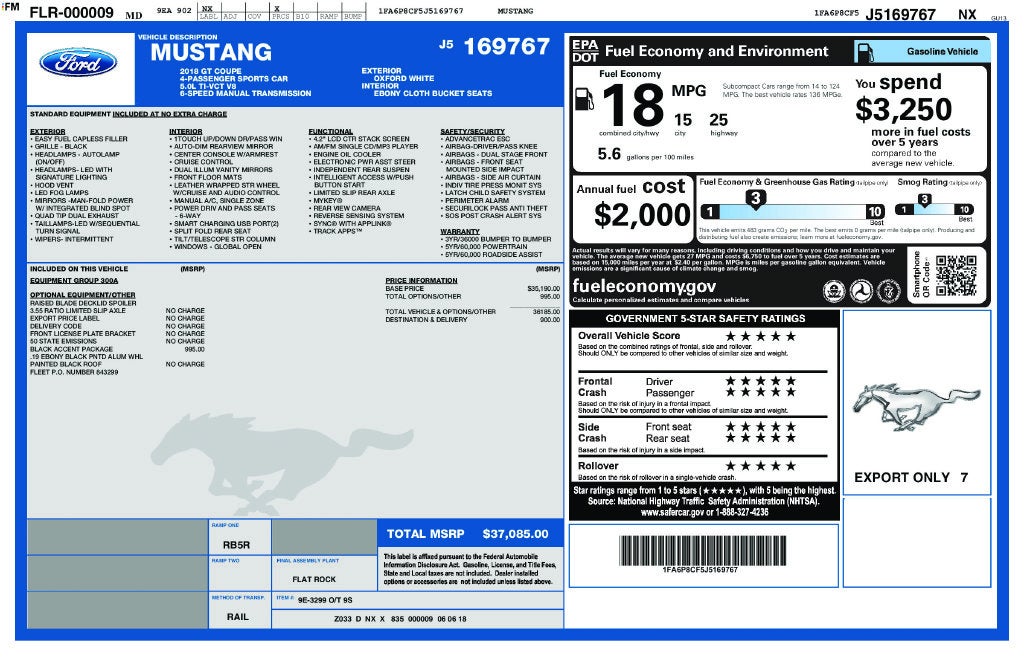Select the $3,250 fuel cost figure
The image size is (1024, 663).
904,109
